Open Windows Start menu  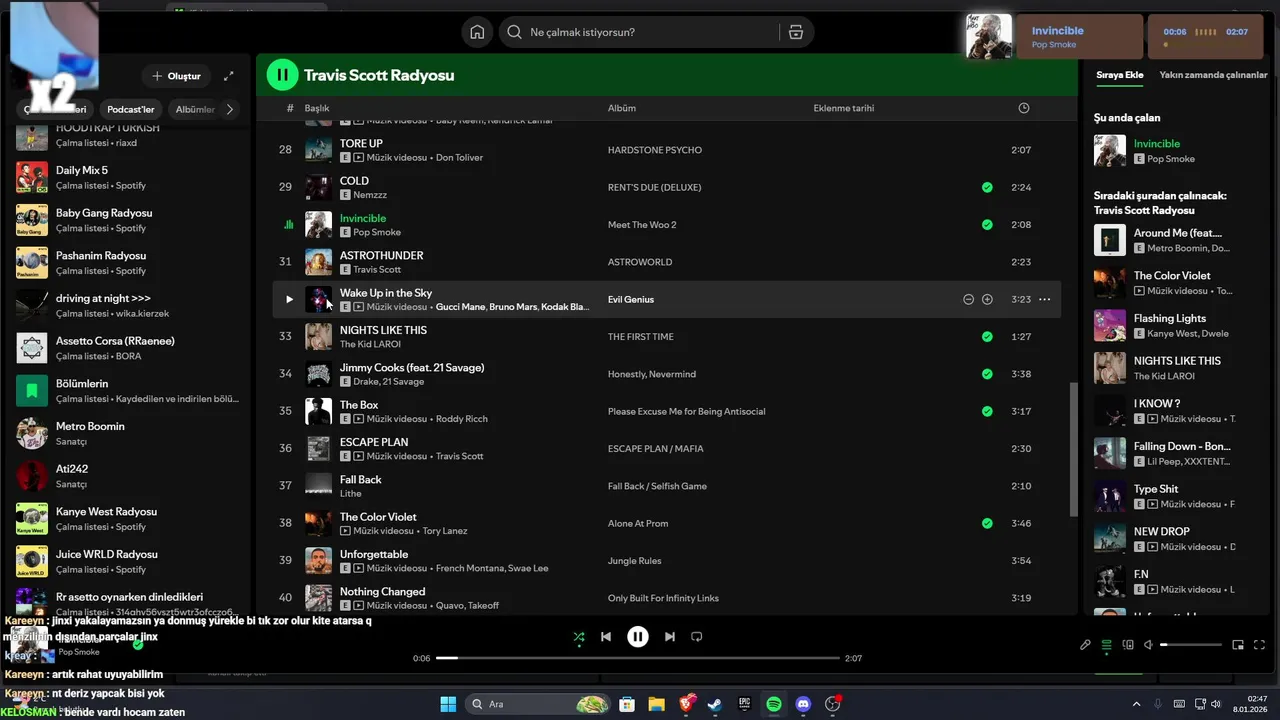tap(448, 704)
